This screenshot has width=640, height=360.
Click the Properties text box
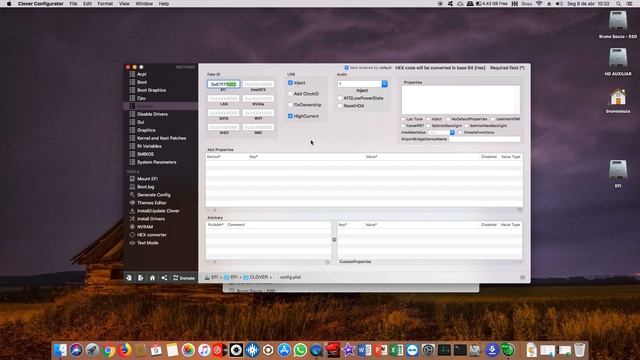coord(461,100)
